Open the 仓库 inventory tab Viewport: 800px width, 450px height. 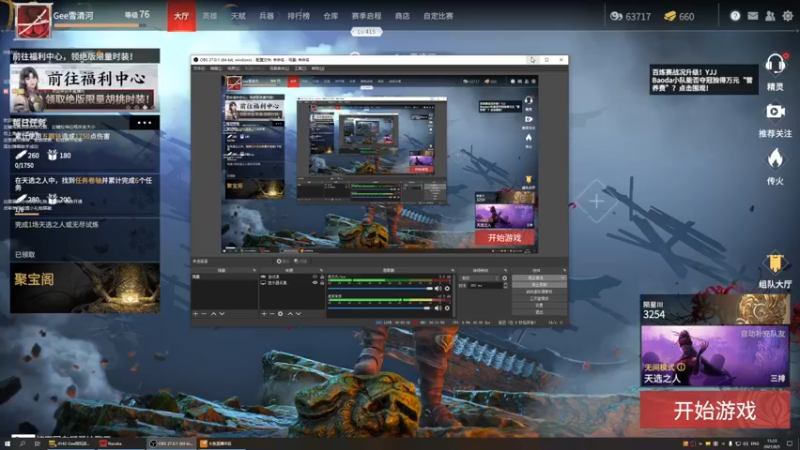point(331,16)
